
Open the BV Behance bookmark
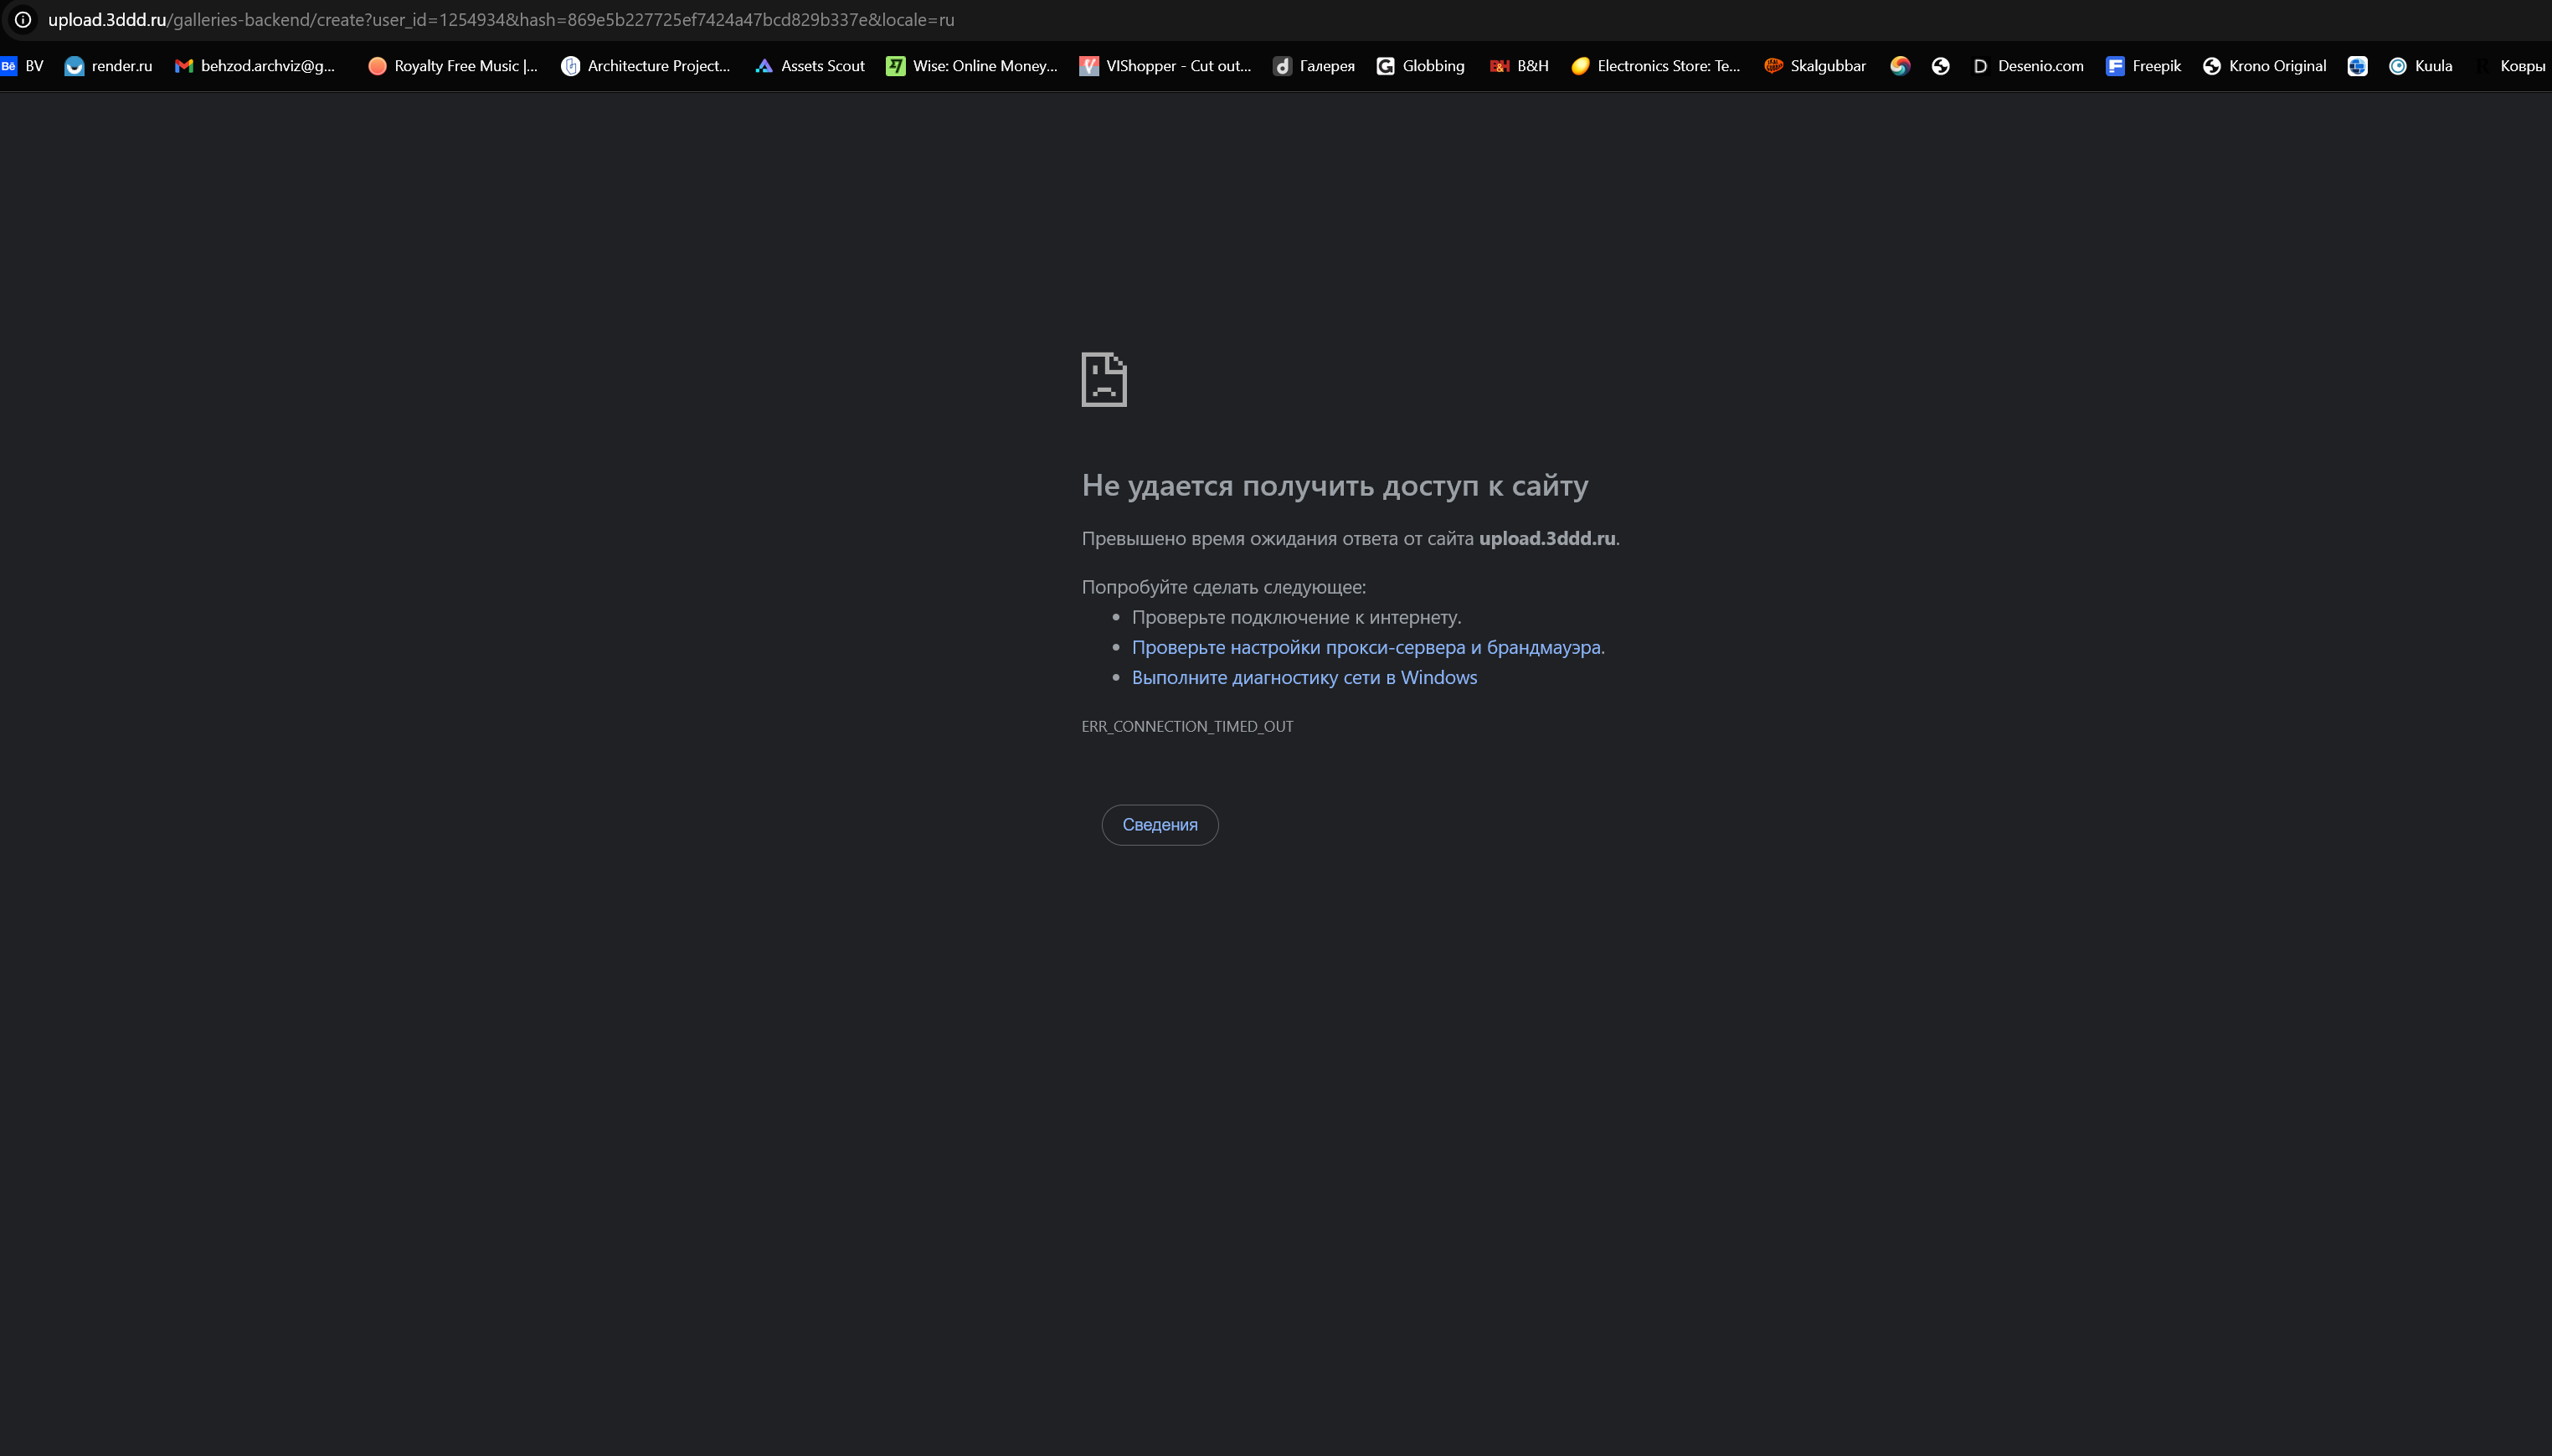(22, 66)
